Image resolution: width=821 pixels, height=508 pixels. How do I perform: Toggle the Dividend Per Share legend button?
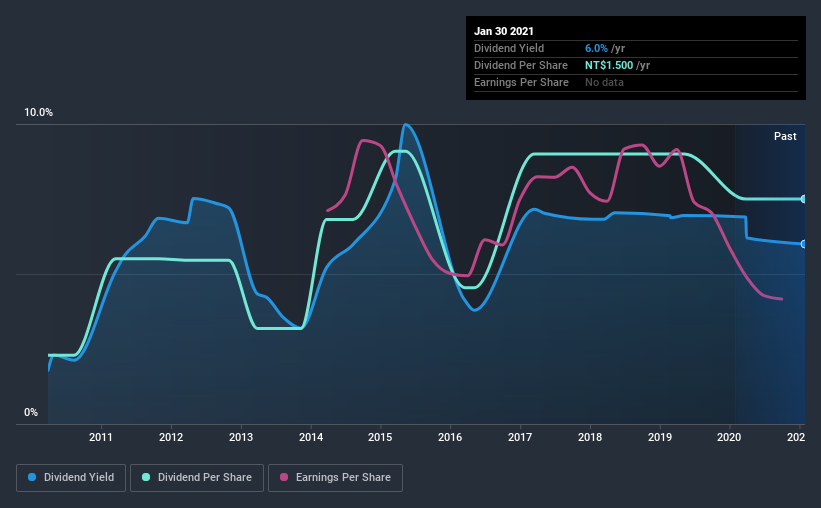pyautogui.click(x=197, y=478)
